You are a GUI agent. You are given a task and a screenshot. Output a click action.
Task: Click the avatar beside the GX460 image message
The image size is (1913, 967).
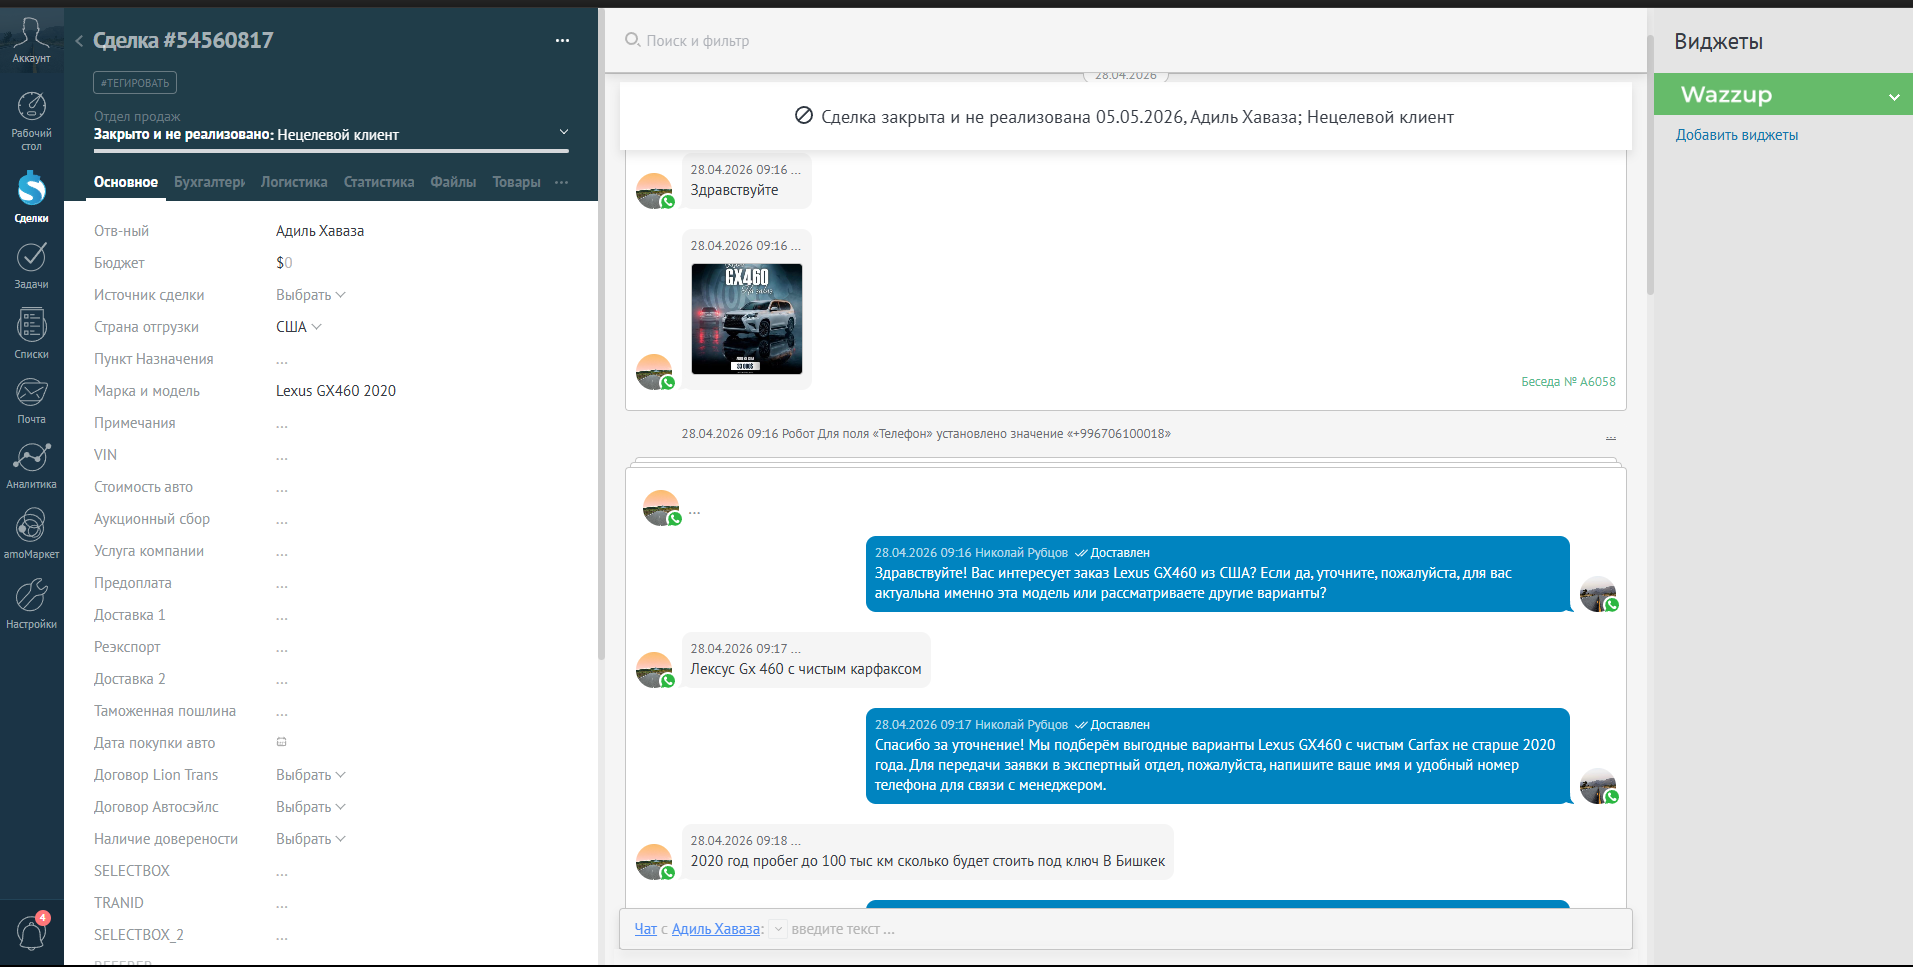click(655, 372)
